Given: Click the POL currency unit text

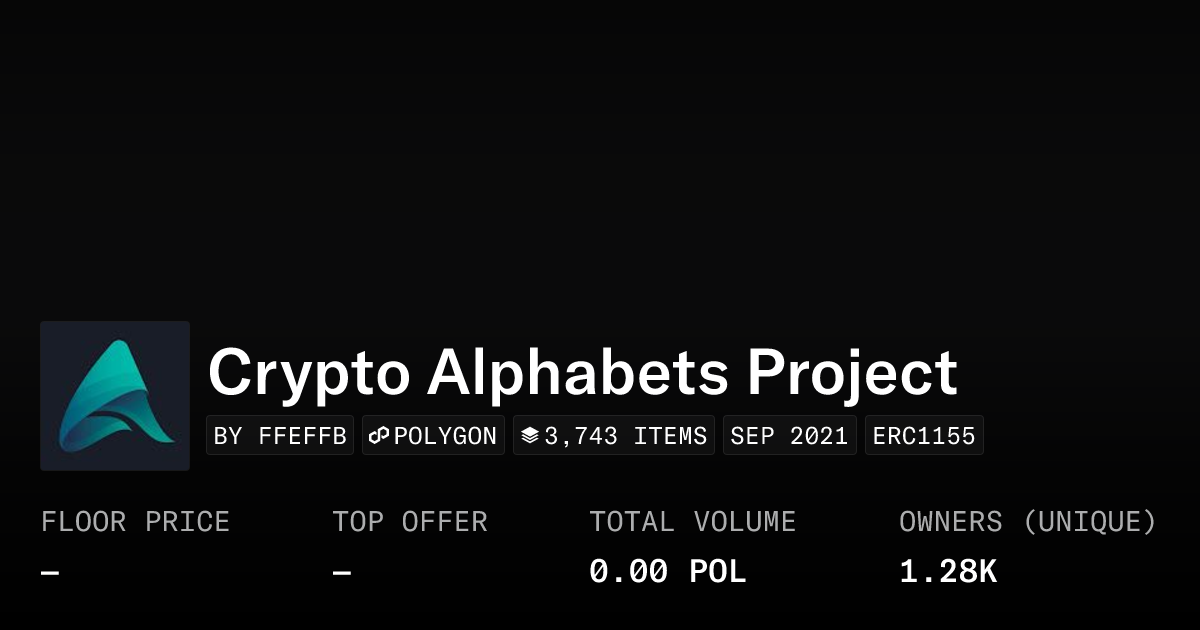Looking at the screenshot, I should pyautogui.click(x=717, y=572).
